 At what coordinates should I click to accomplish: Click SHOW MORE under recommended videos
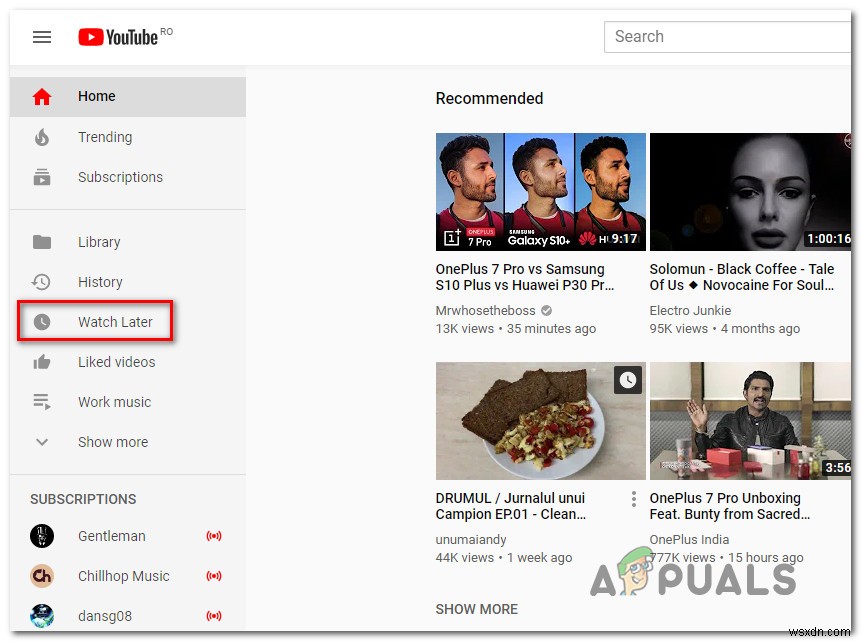pos(476,609)
